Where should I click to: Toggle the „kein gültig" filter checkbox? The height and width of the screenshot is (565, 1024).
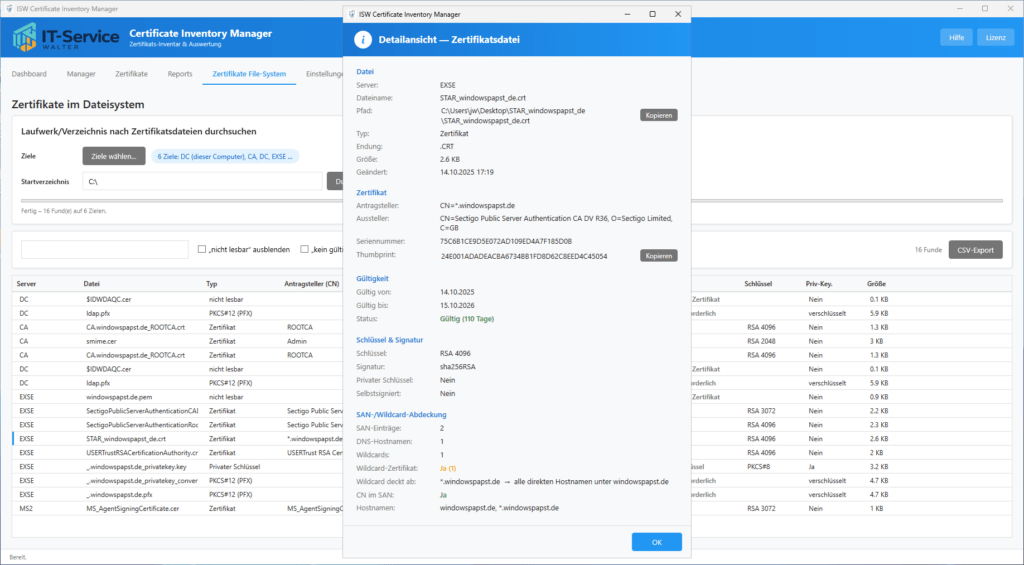pos(304,249)
